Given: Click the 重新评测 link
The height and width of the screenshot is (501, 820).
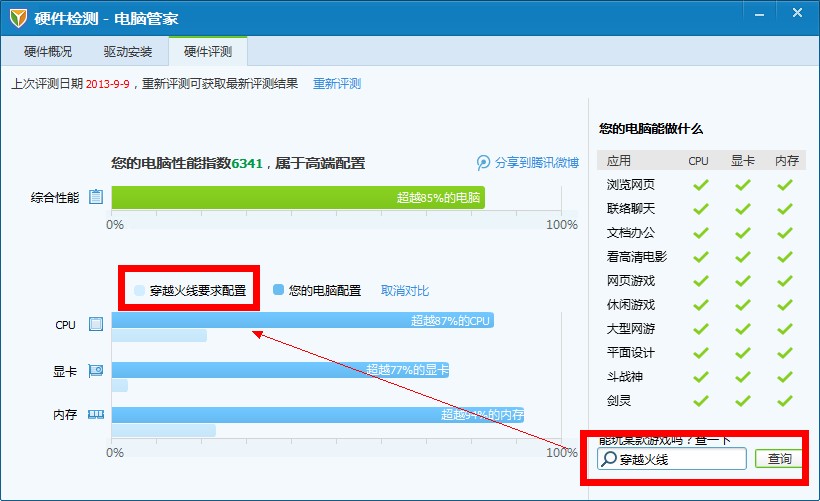Looking at the screenshot, I should [337, 84].
